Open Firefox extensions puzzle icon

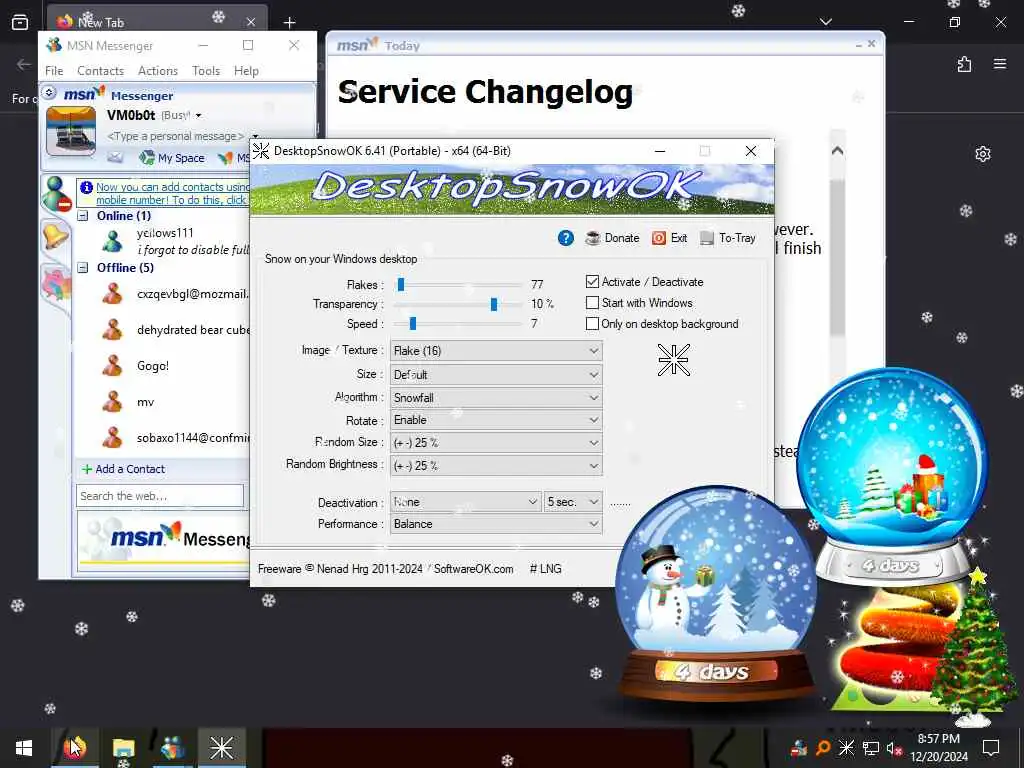964,64
